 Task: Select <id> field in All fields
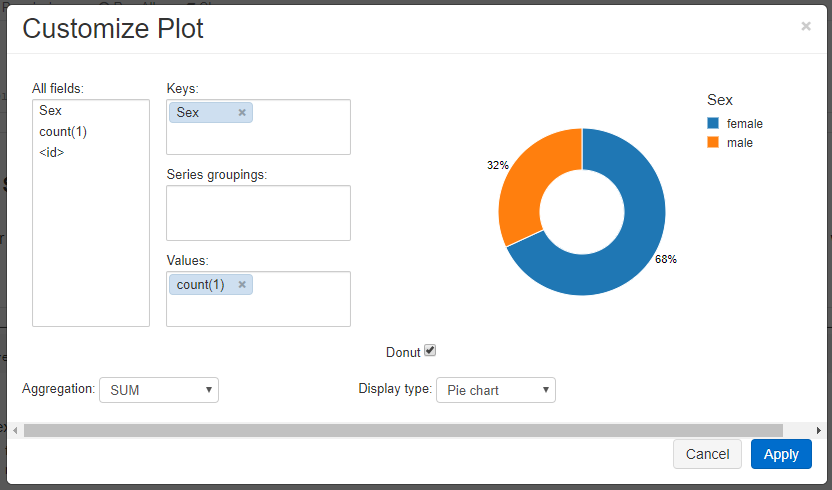point(52,153)
